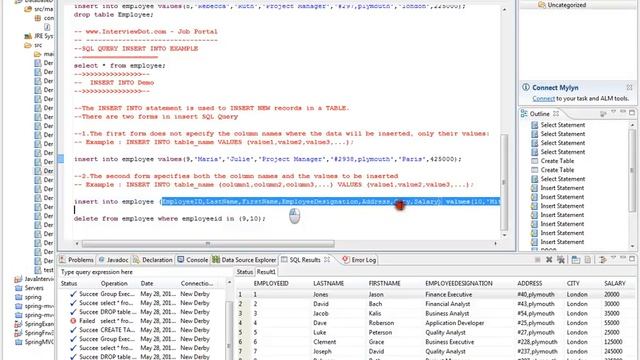Click the SALARY column header

coord(614,283)
